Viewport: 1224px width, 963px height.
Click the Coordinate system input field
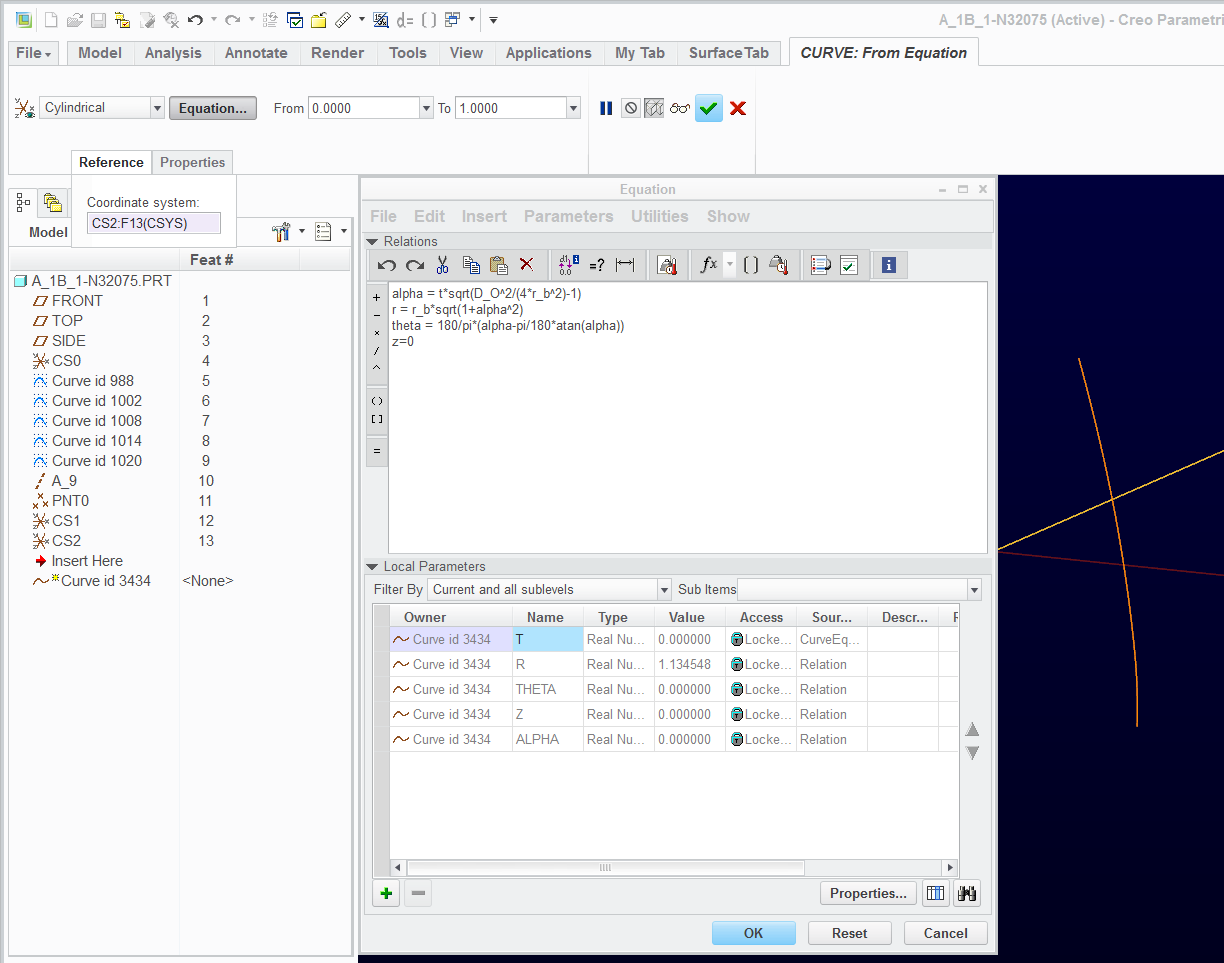pos(153,222)
